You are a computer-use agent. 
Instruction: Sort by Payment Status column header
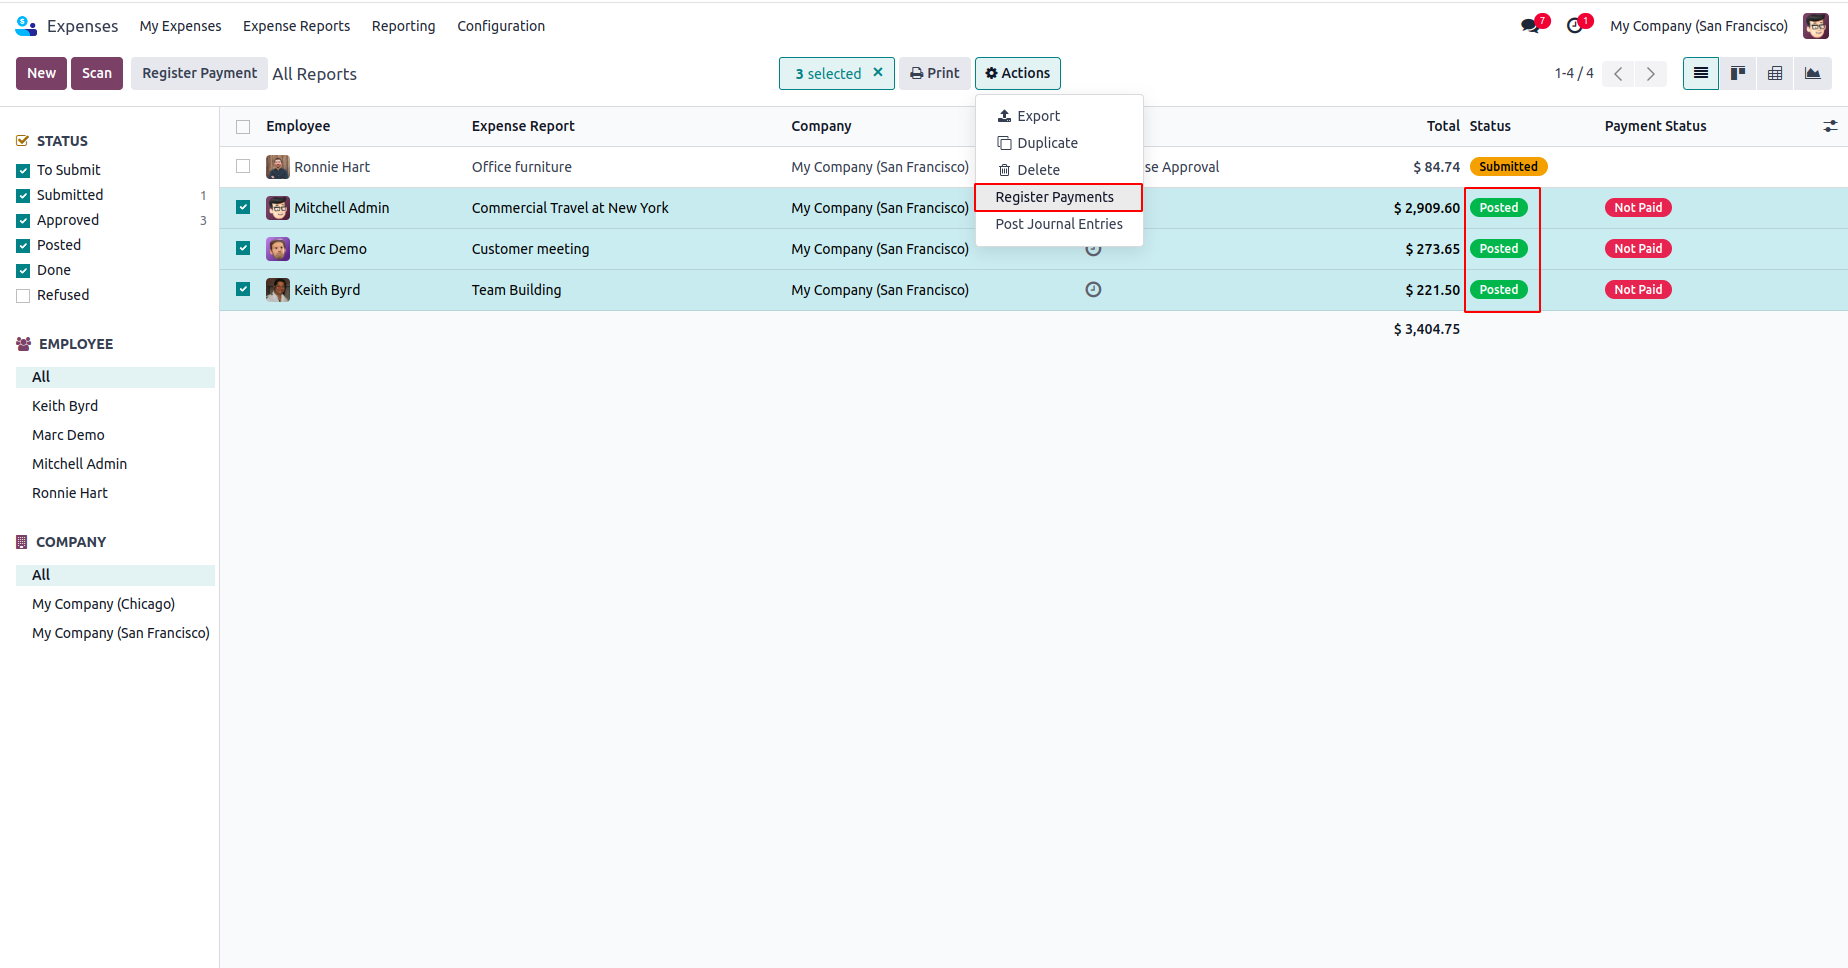pyautogui.click(x=1655, y=126)
